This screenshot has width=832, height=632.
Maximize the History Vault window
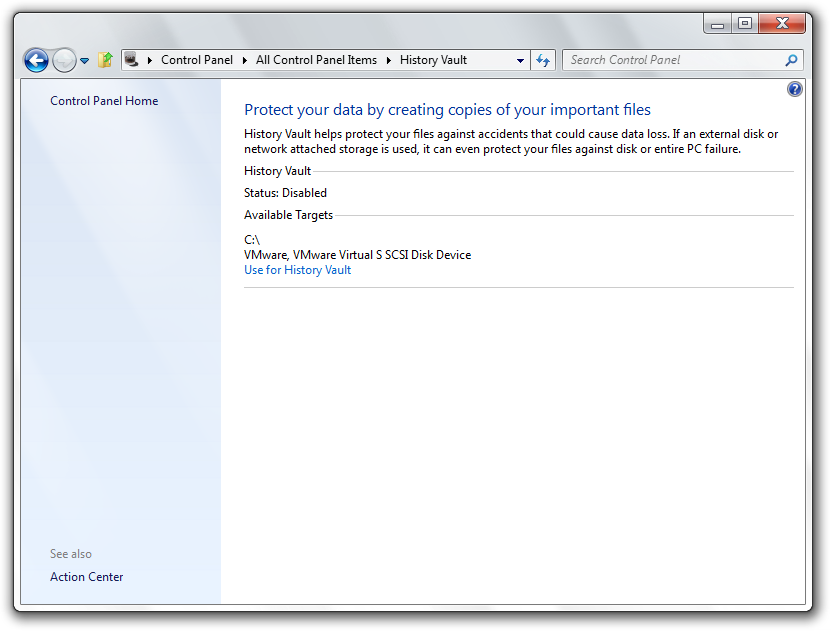744,24
